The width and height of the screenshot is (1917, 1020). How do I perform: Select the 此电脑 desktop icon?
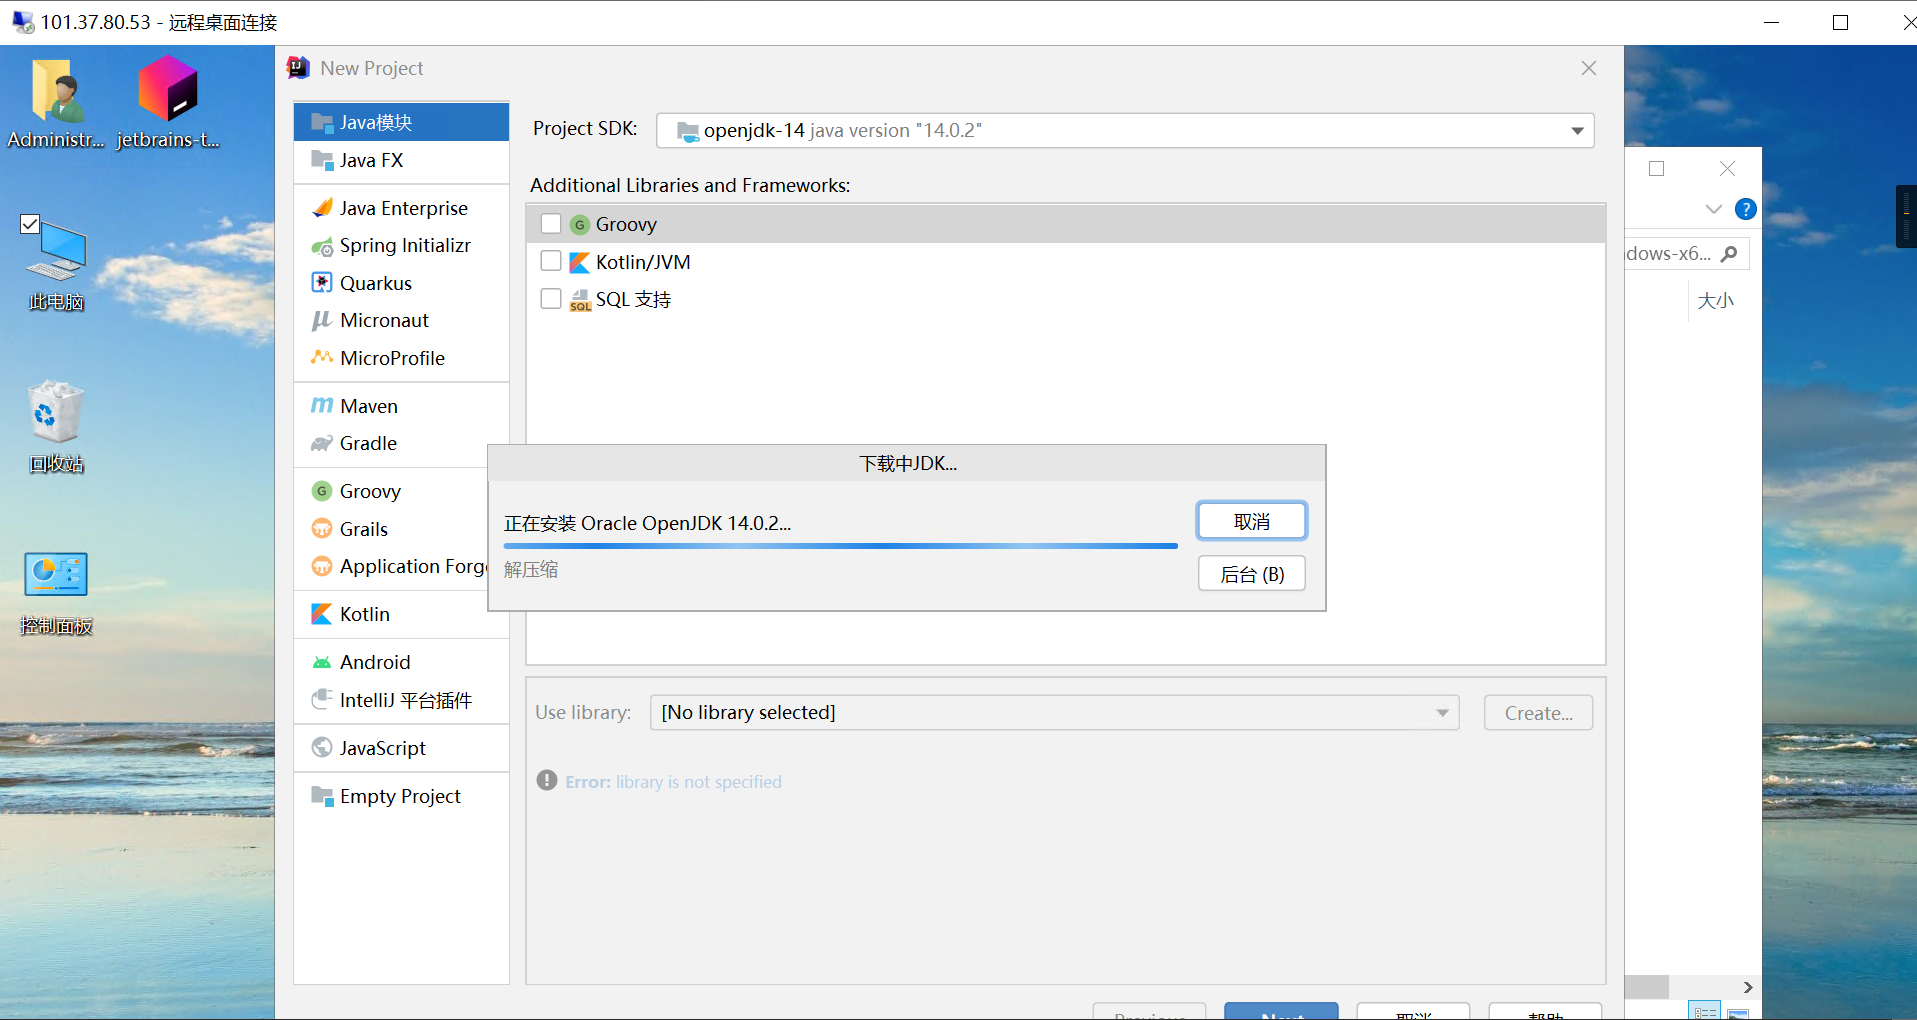coord(56,263)
